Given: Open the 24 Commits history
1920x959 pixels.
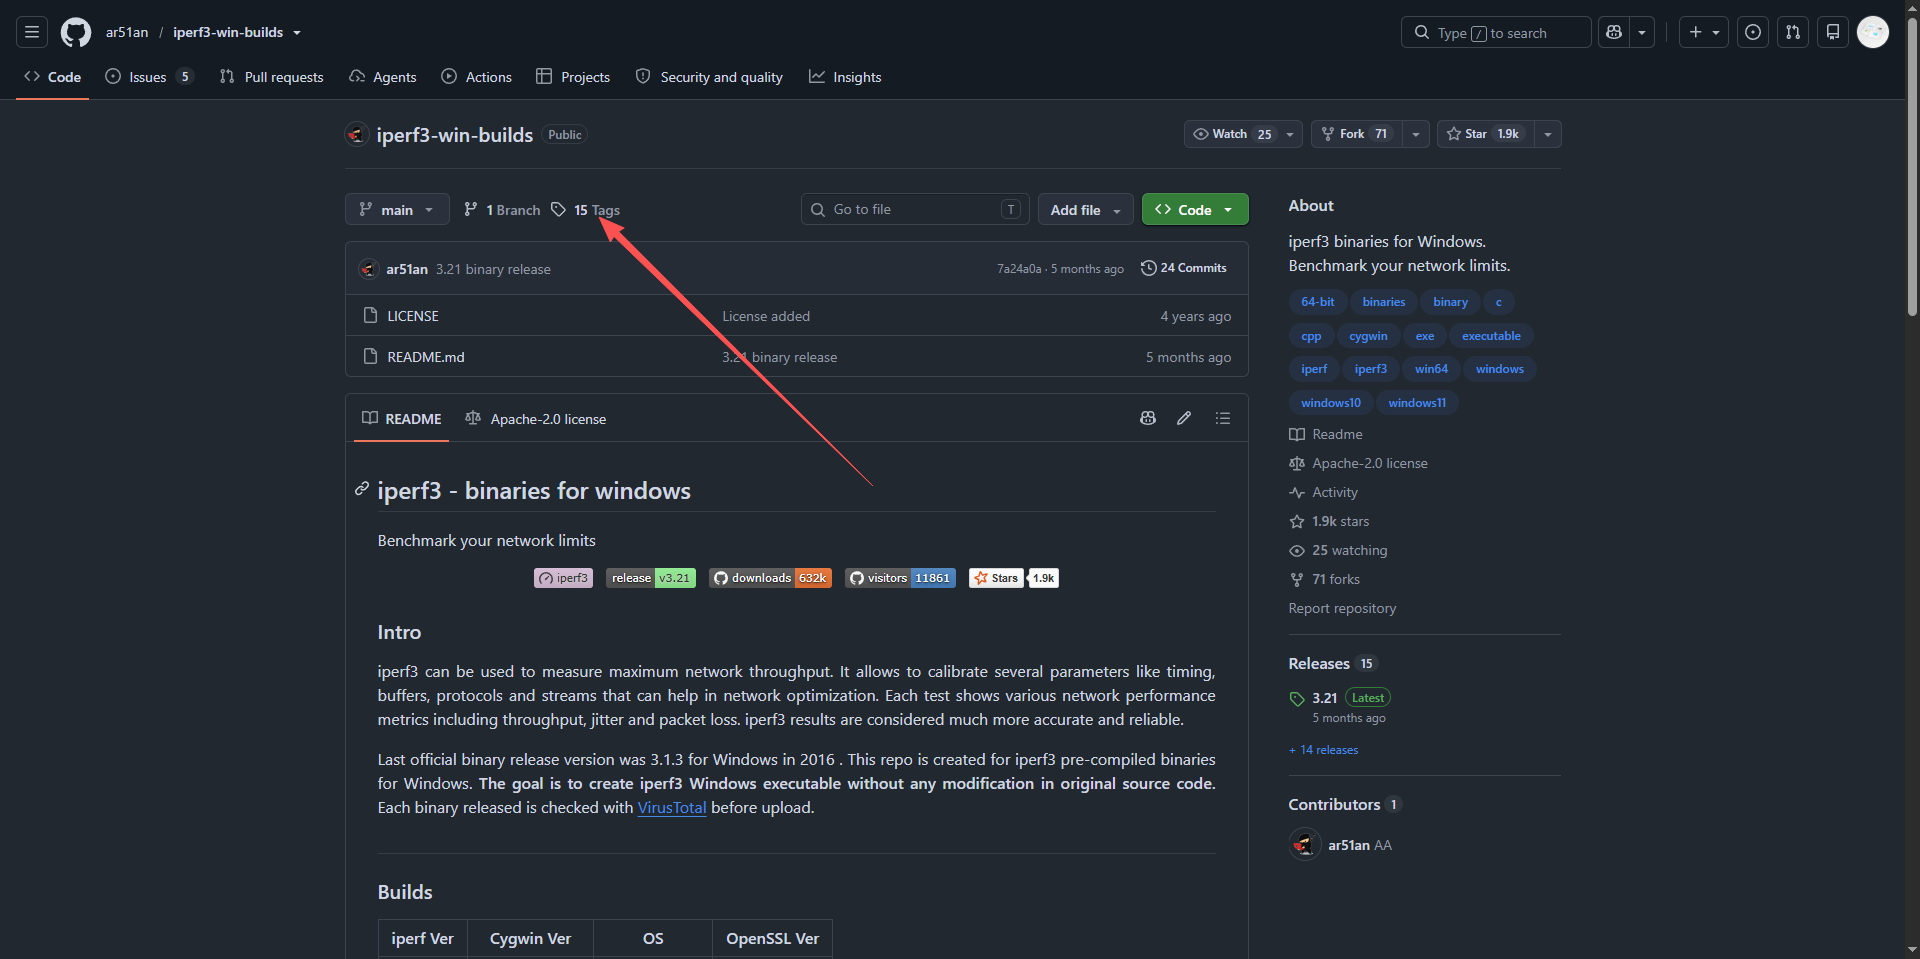Looking at the screenshot, I should click(1184, 268).
